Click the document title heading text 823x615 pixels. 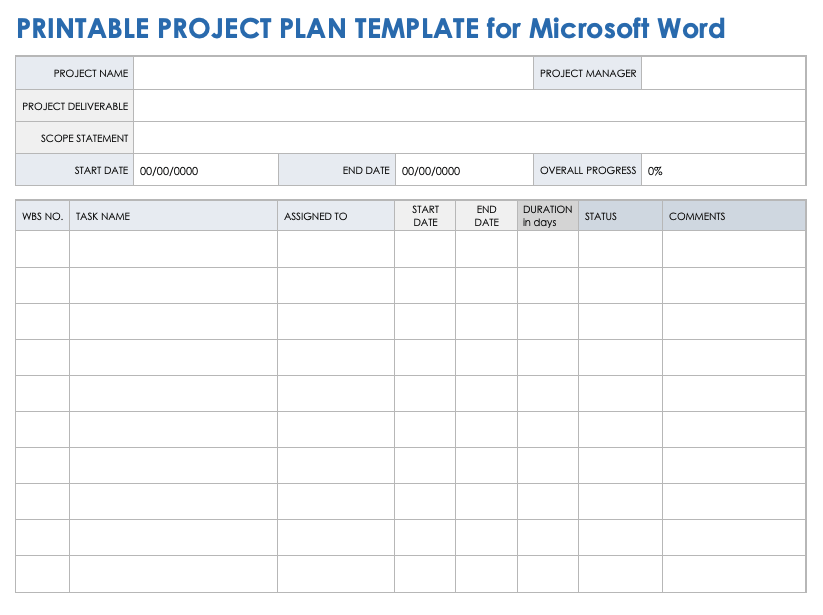click(371, 28)
